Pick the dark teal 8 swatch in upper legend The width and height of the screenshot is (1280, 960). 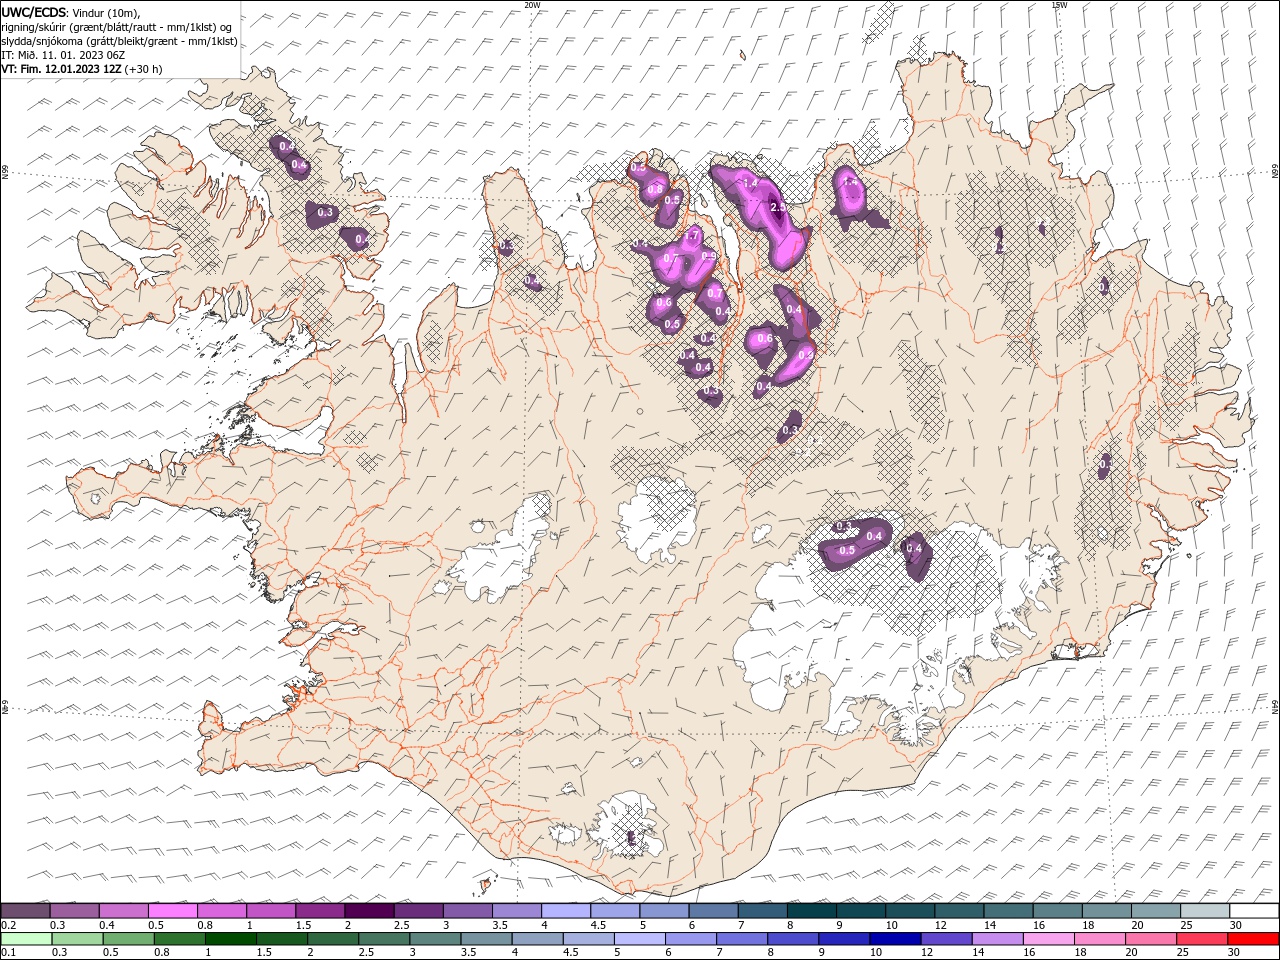coord(812,911)
